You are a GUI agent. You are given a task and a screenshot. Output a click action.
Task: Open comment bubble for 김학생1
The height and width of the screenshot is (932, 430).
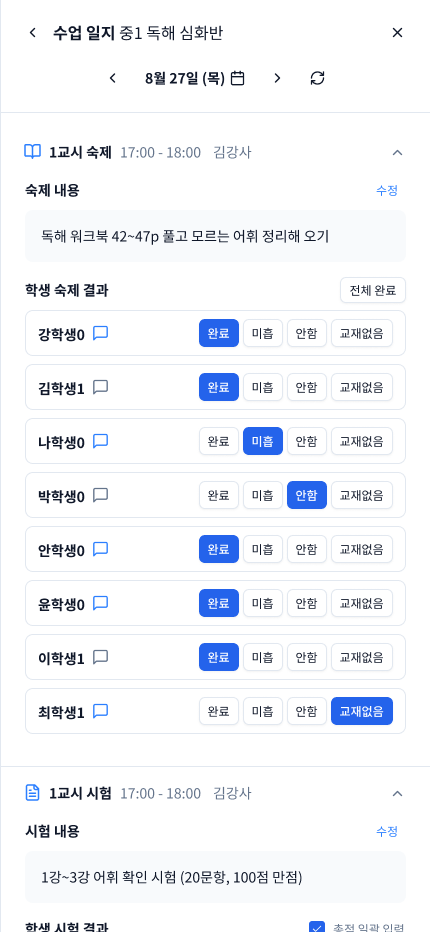[101, 387]
